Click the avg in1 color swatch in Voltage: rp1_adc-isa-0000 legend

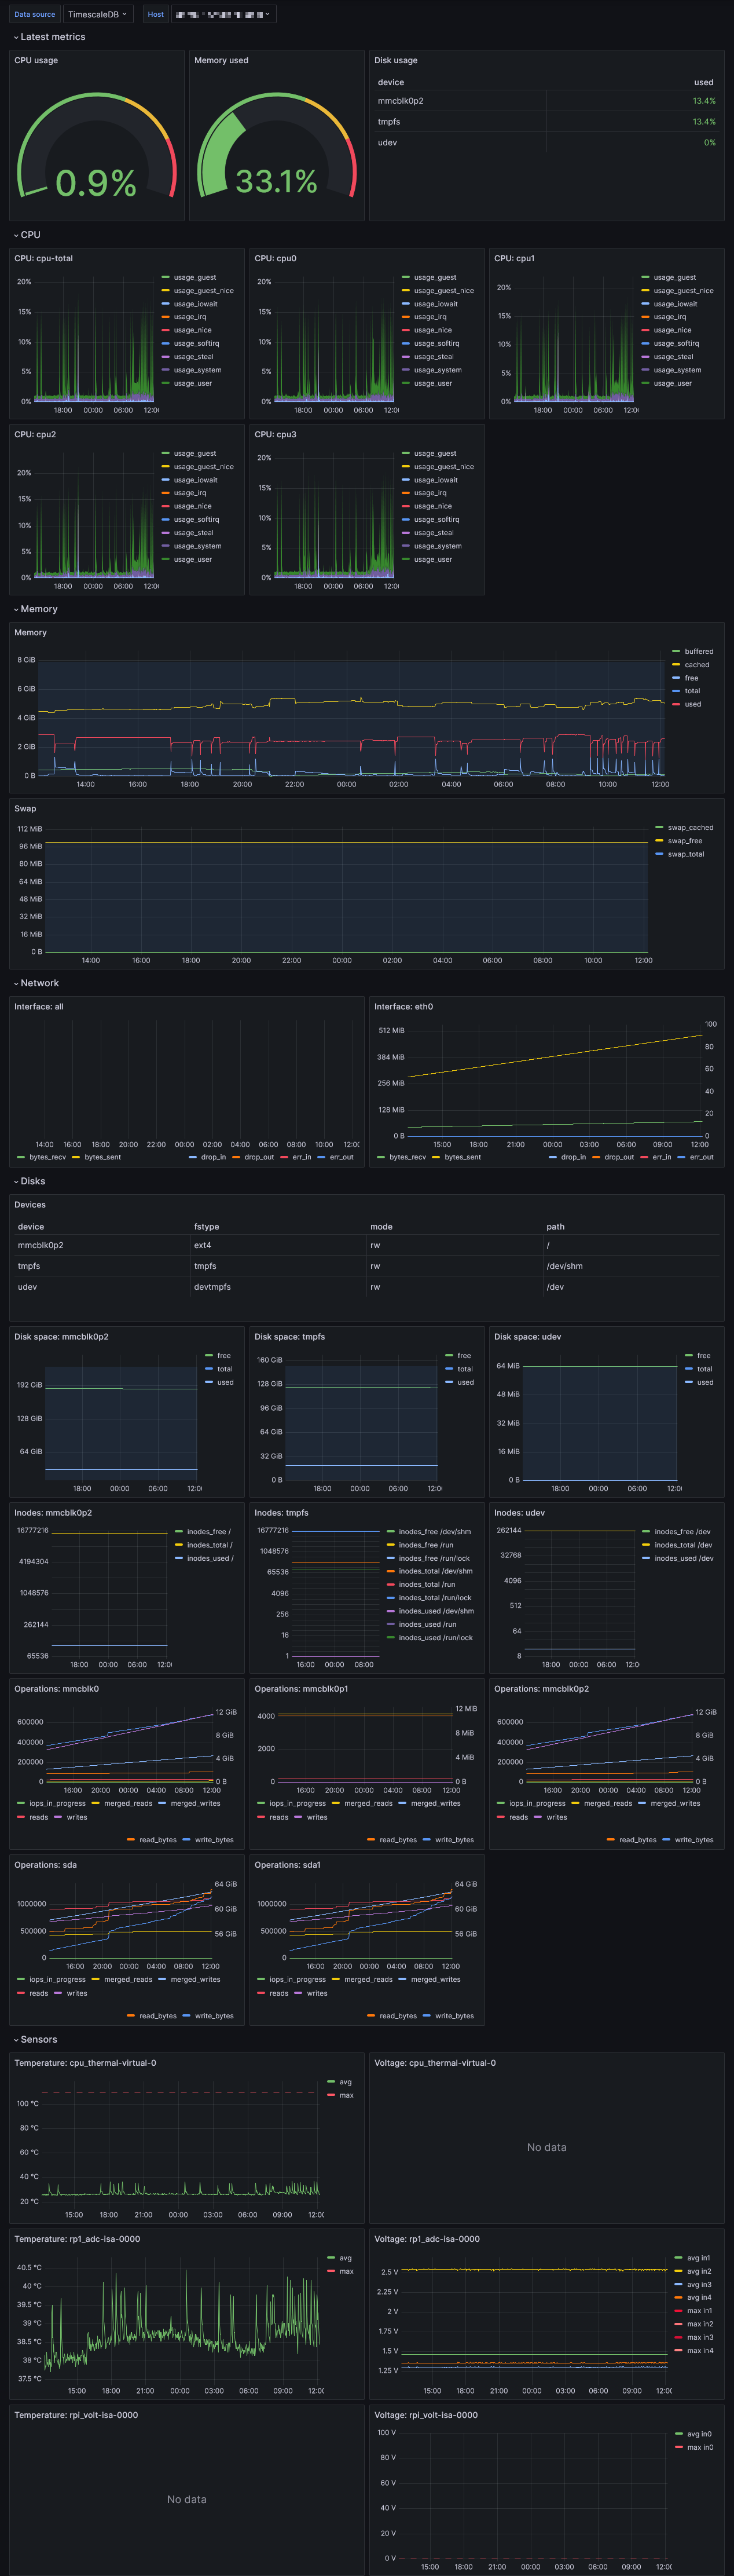tap(679, 2257)
